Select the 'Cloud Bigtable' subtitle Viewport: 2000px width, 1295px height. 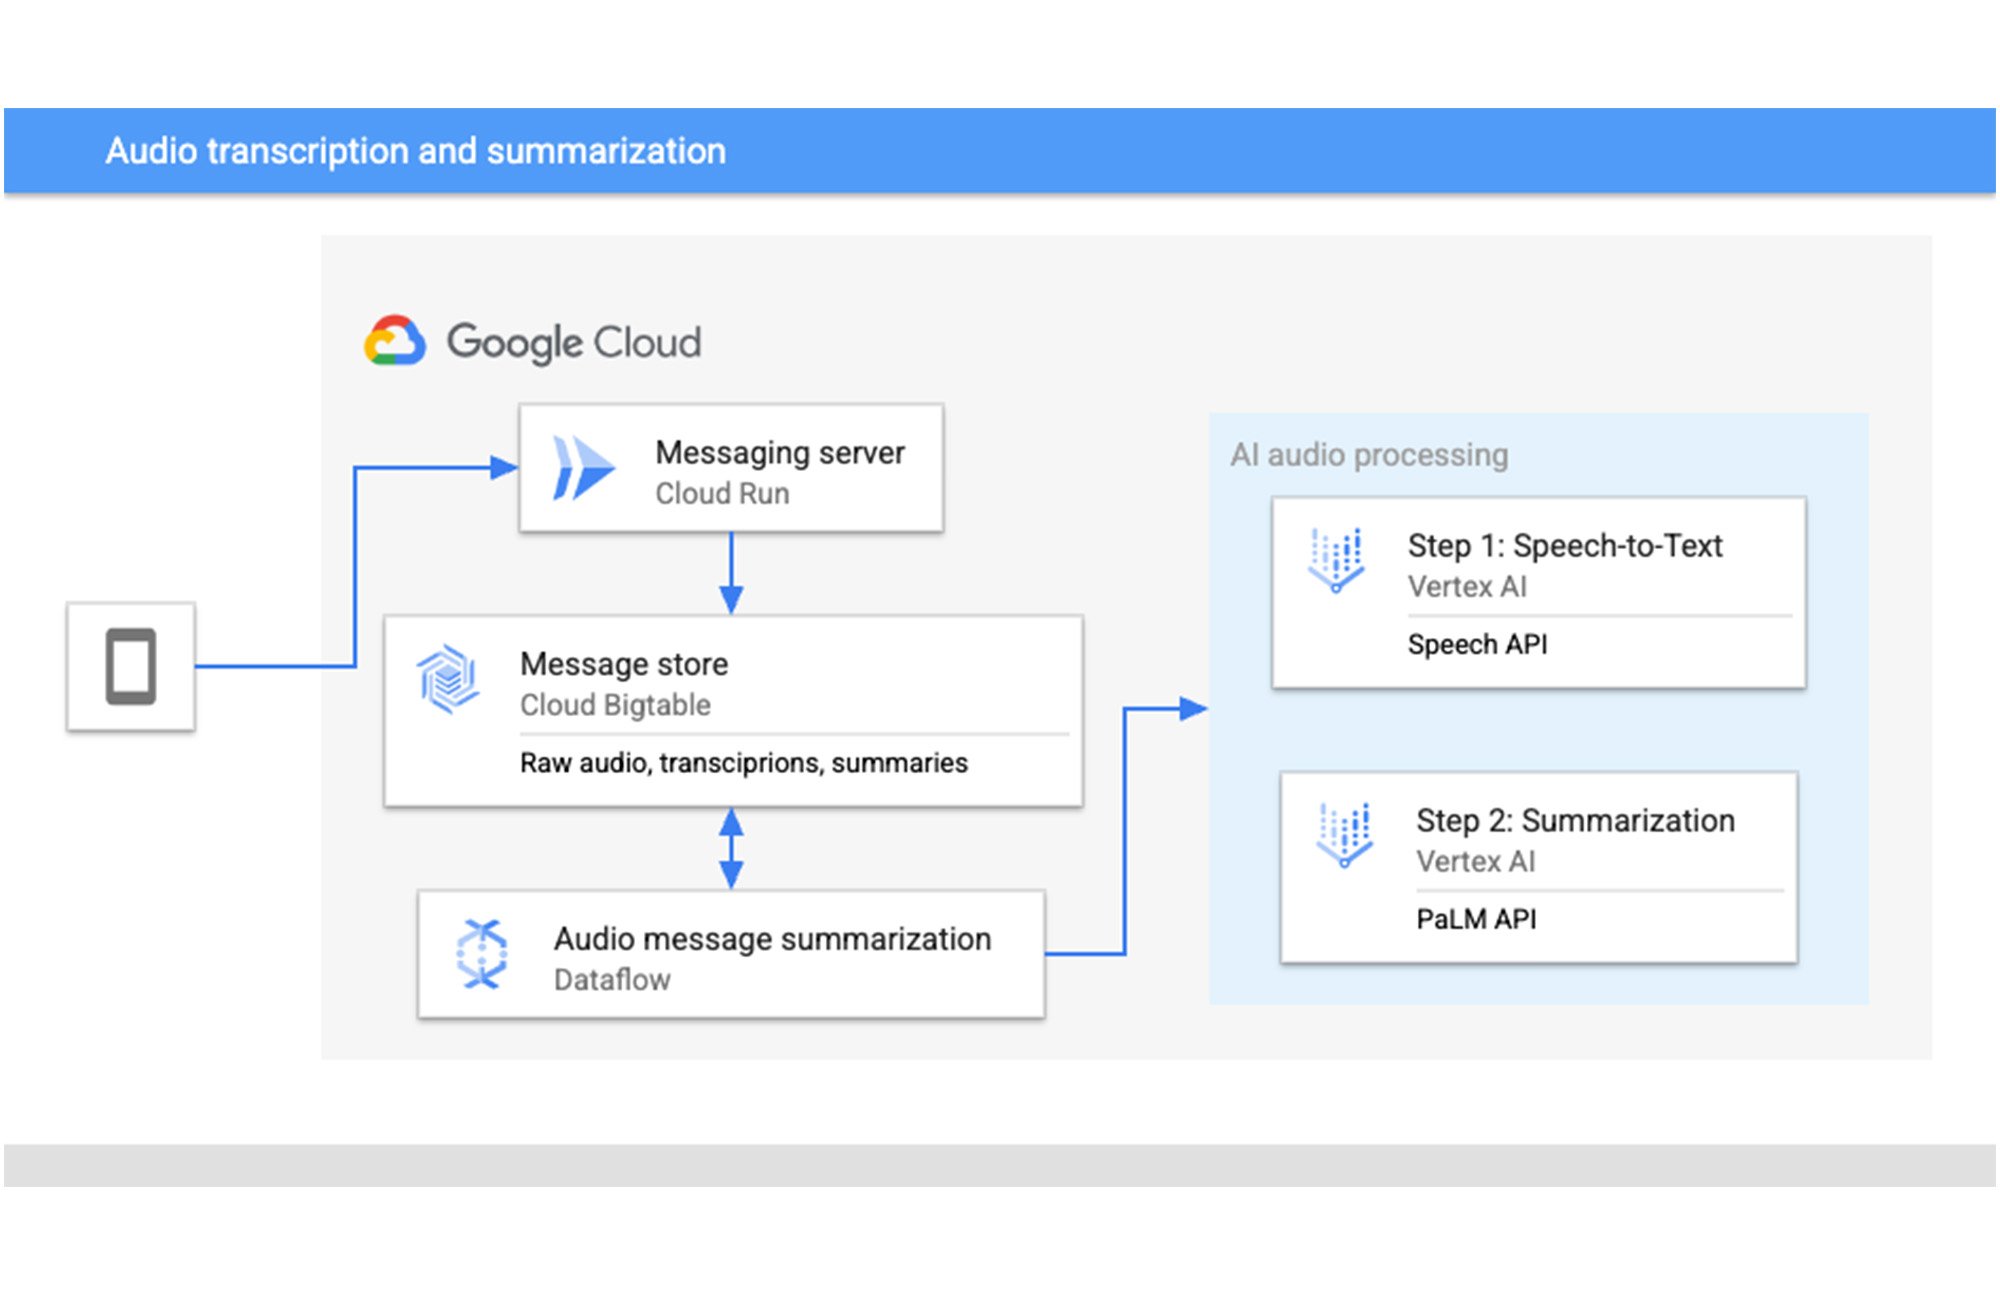[x=615, y=705]
